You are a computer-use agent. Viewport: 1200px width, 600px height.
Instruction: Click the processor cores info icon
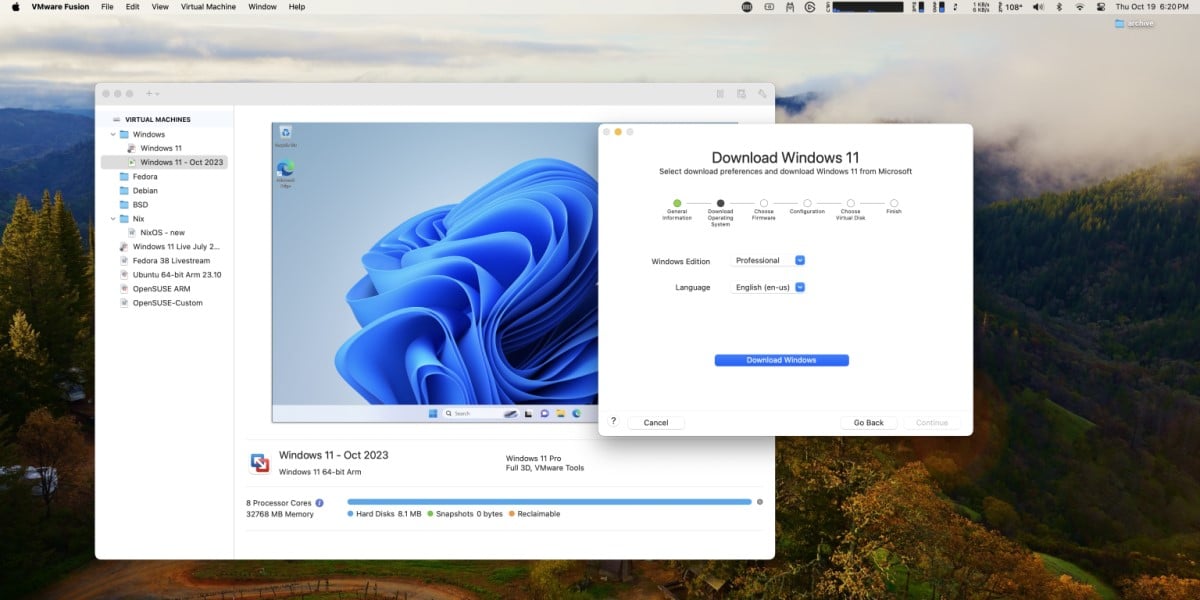(x=319, y=502)
